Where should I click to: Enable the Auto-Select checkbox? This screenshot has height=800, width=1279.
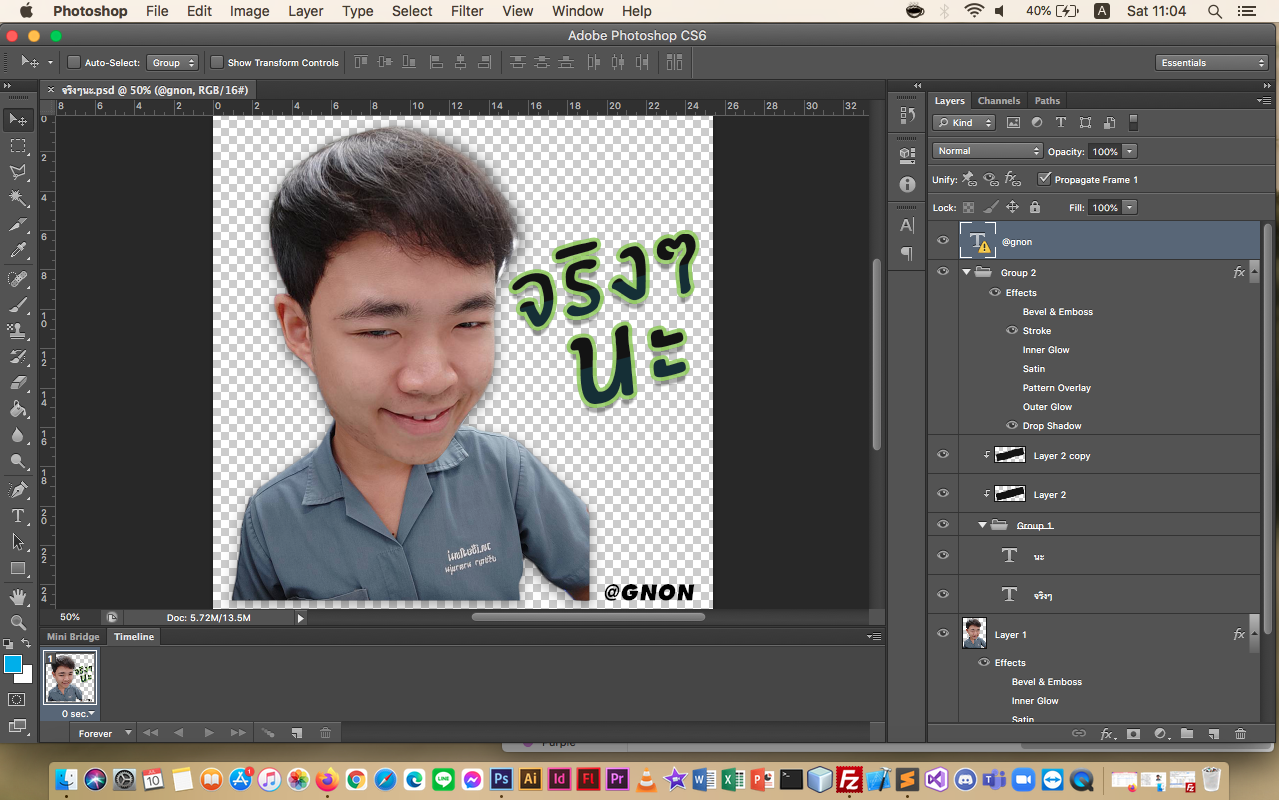(74, 63)
